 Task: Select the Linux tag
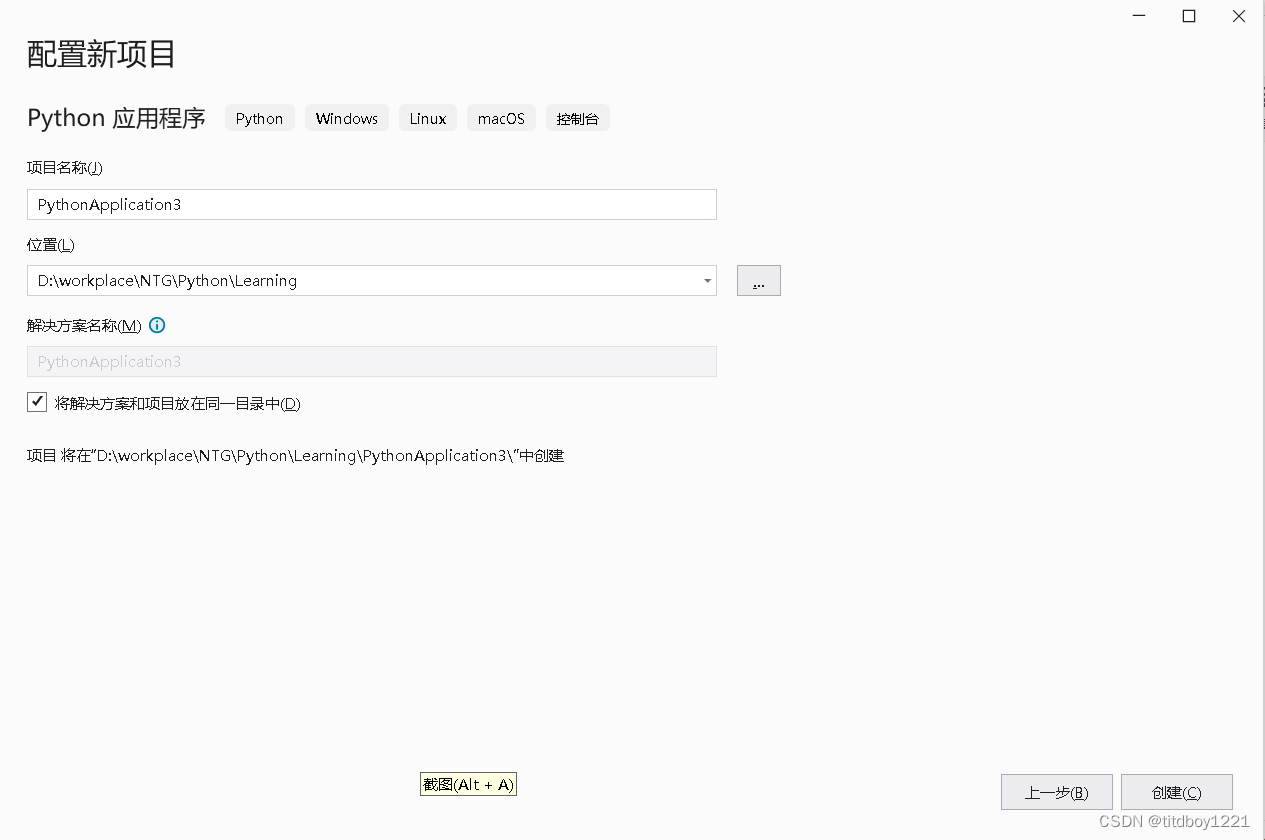coord(427,118)
